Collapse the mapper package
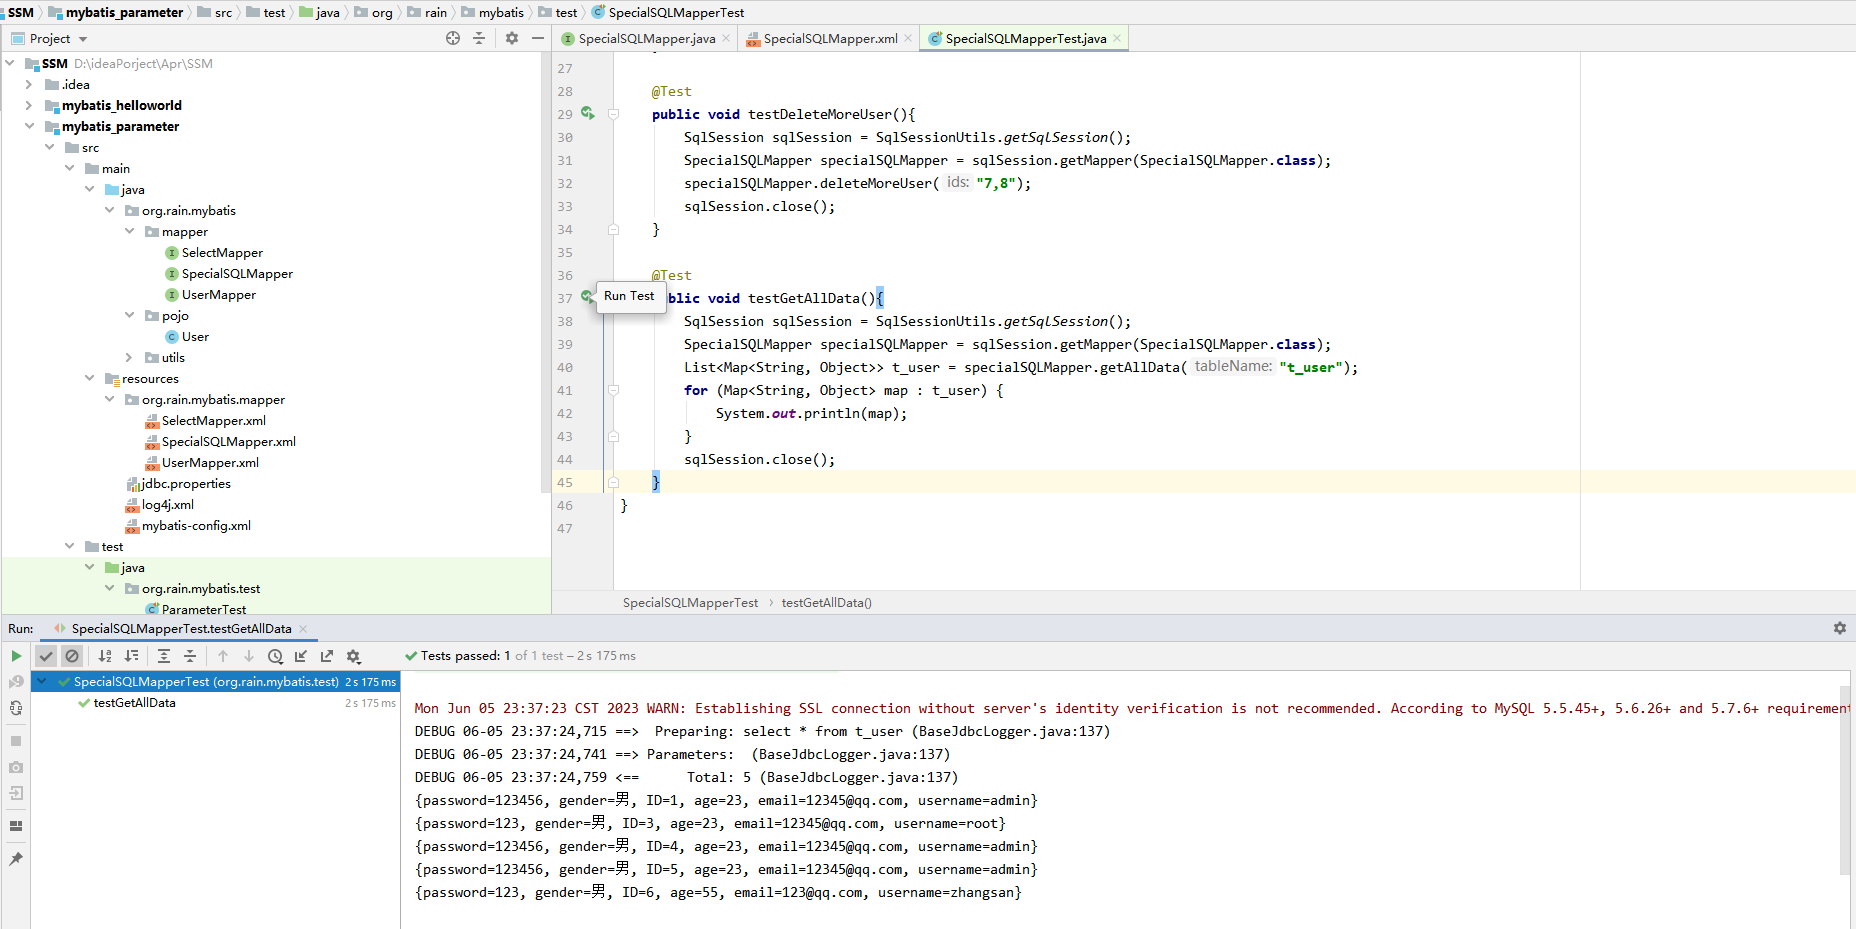 129,231
